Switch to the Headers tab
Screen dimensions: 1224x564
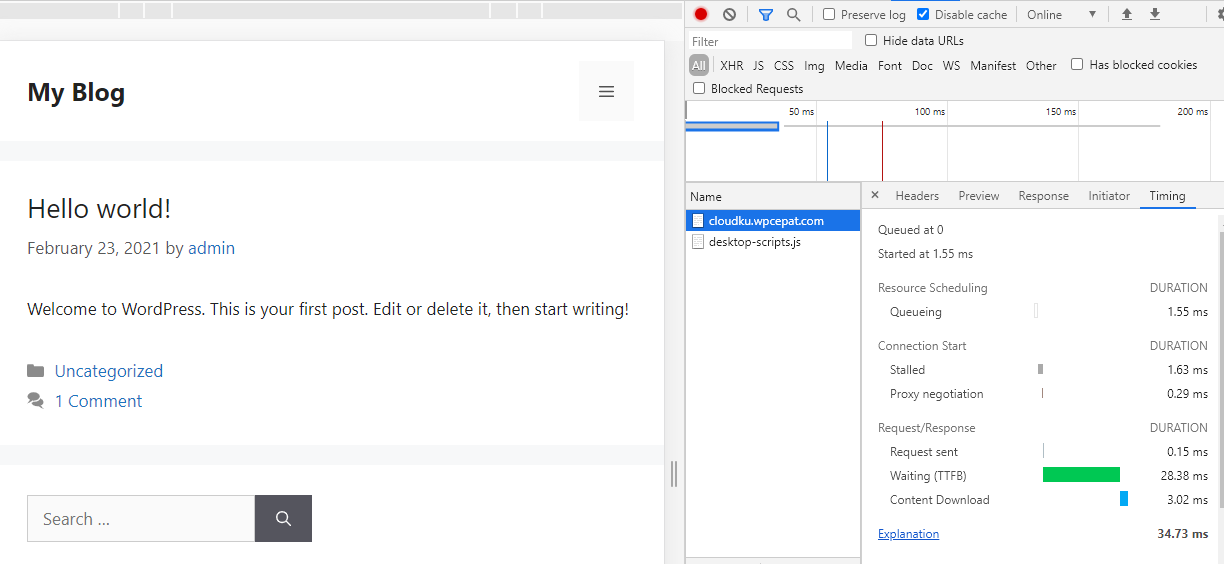tap(917, 196)
